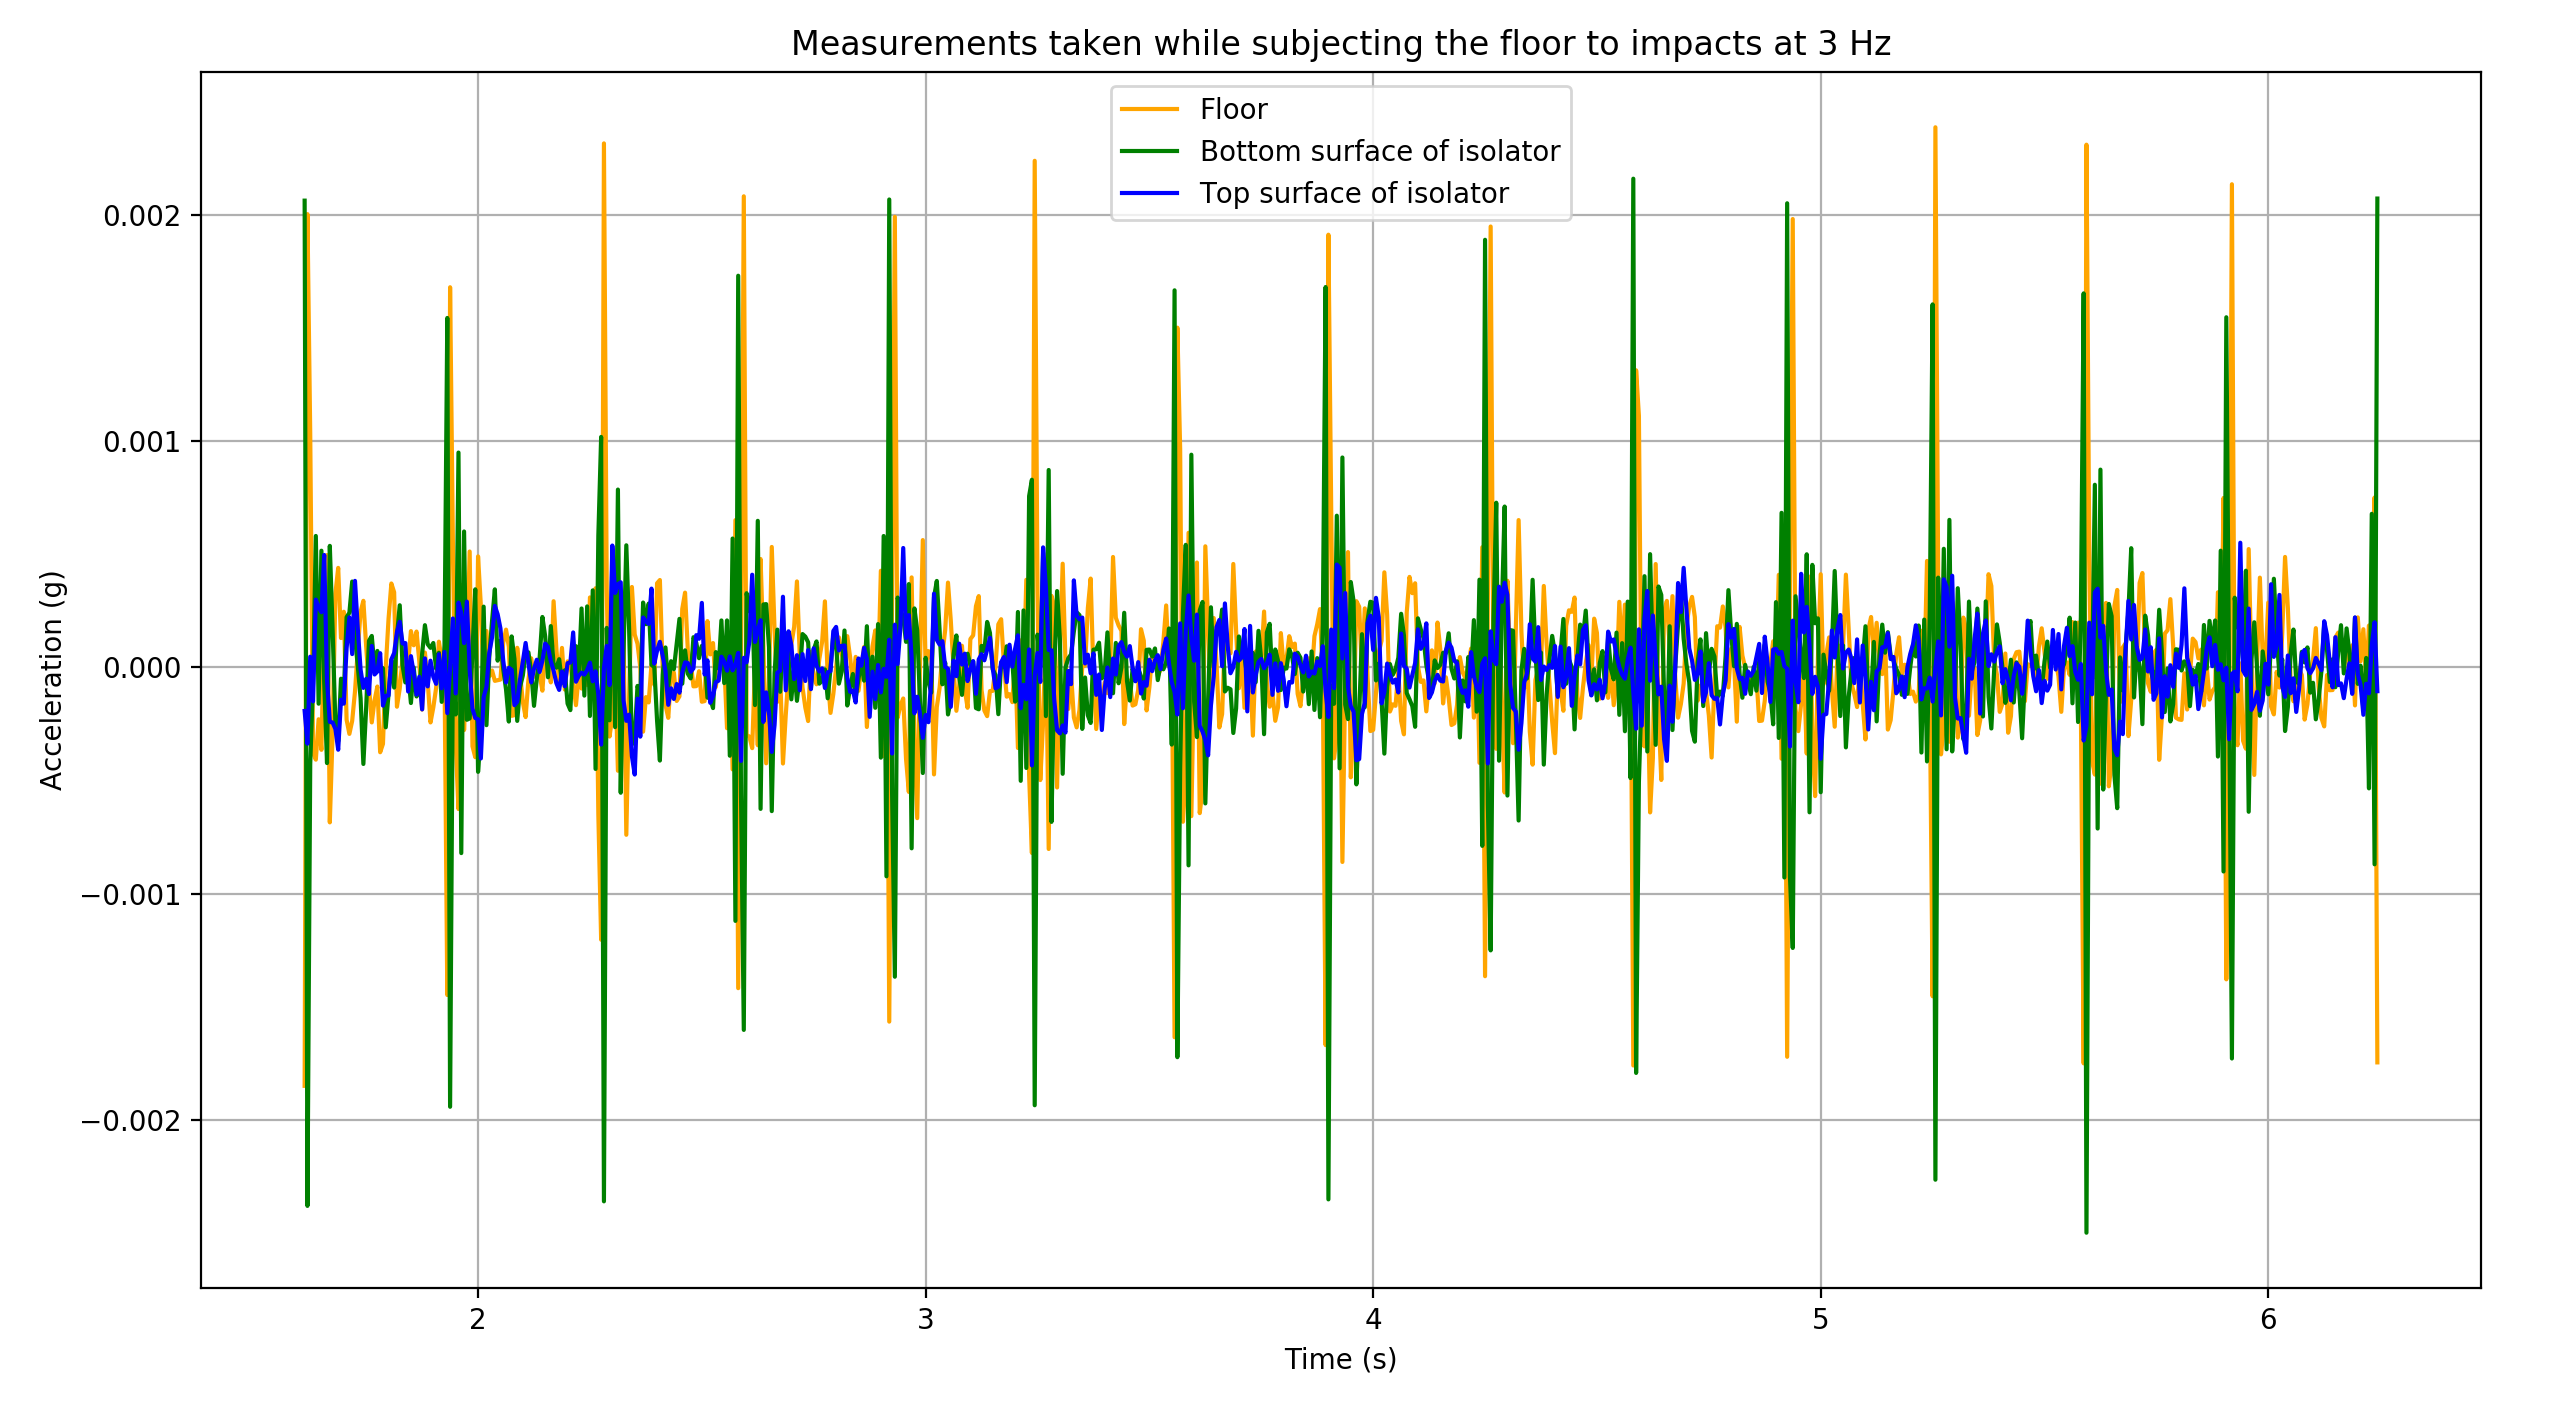Screen dimensions: 2572x1409
Task: Click the x-axis tick label 6
Action: (2268, 1319)
